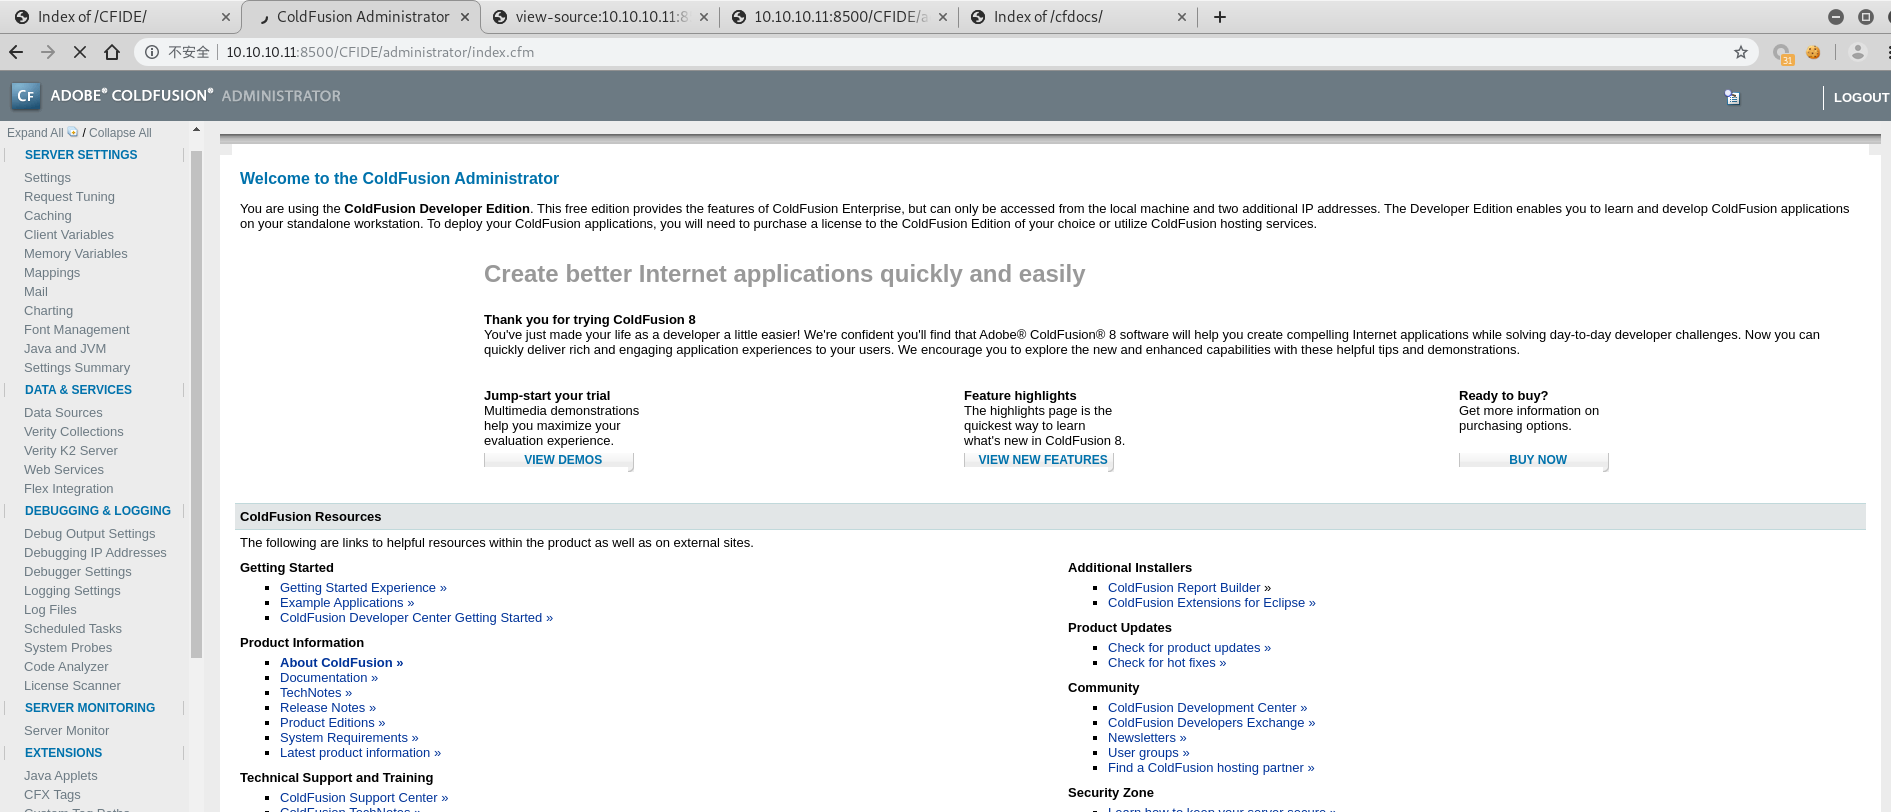Open Java and JVM settings
The height and width of the screenshot is (812, 1891).
65,349
